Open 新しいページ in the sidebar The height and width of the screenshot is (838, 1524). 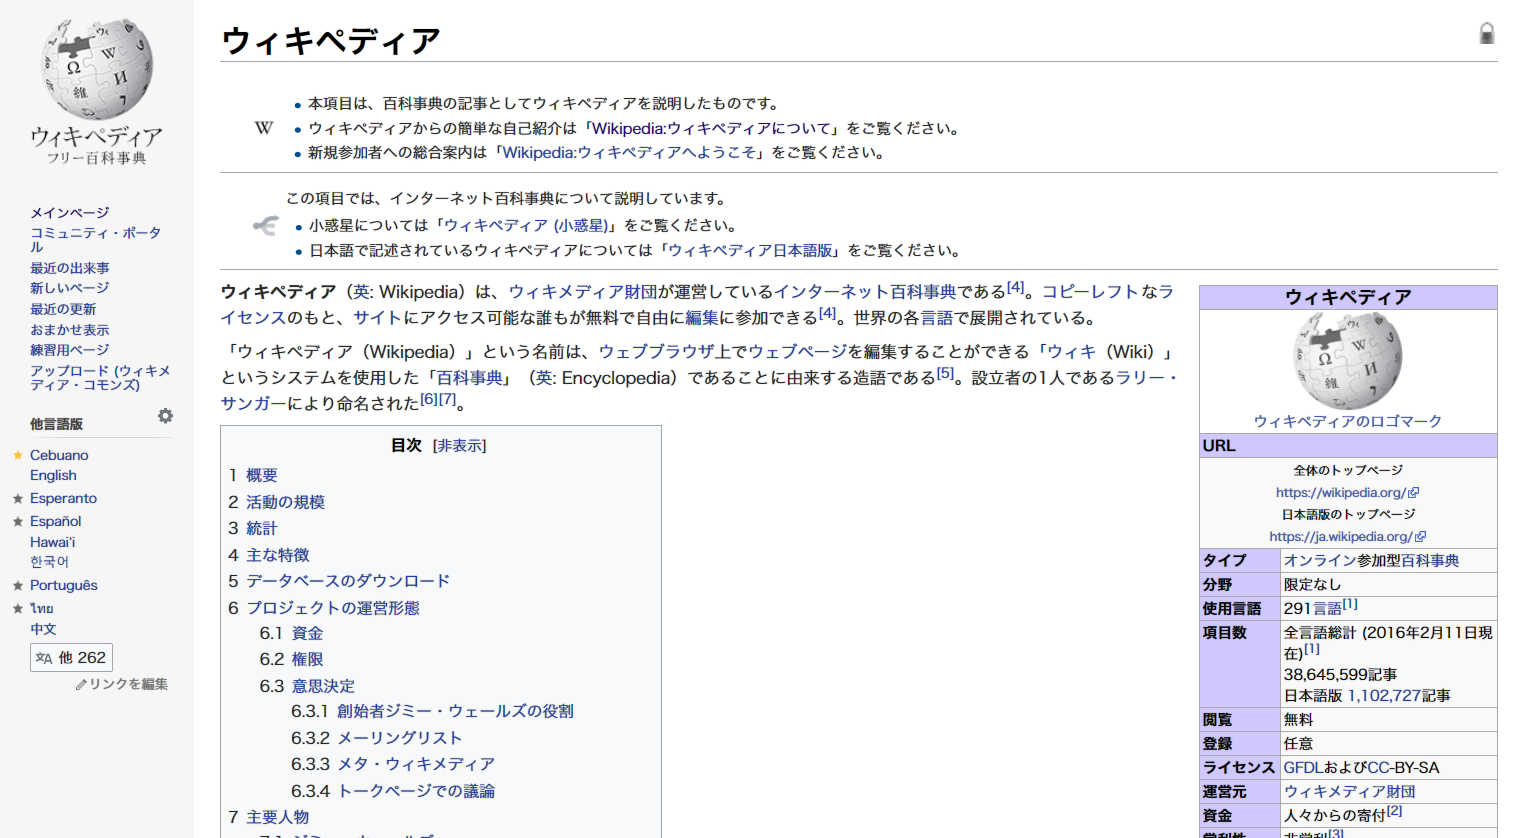69,288
